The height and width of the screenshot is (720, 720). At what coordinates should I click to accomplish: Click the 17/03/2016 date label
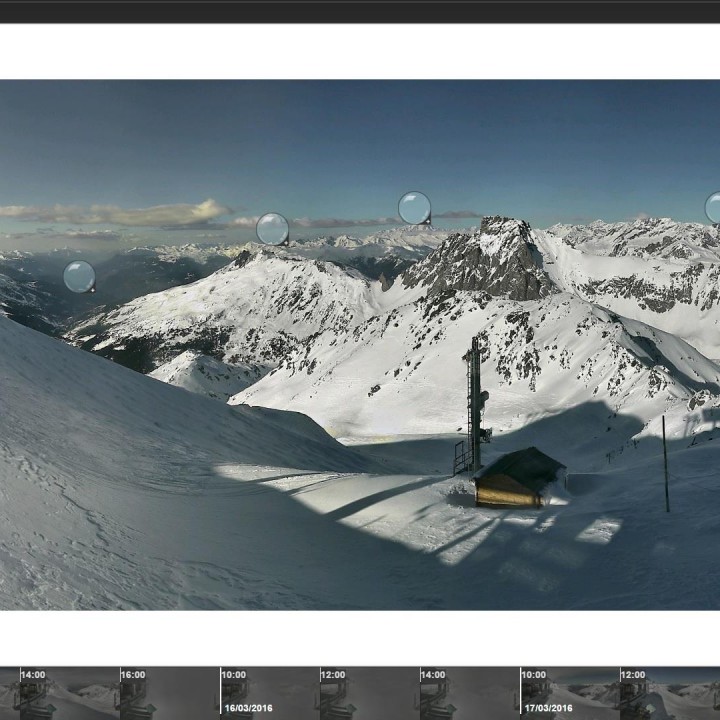pos(548,708)
